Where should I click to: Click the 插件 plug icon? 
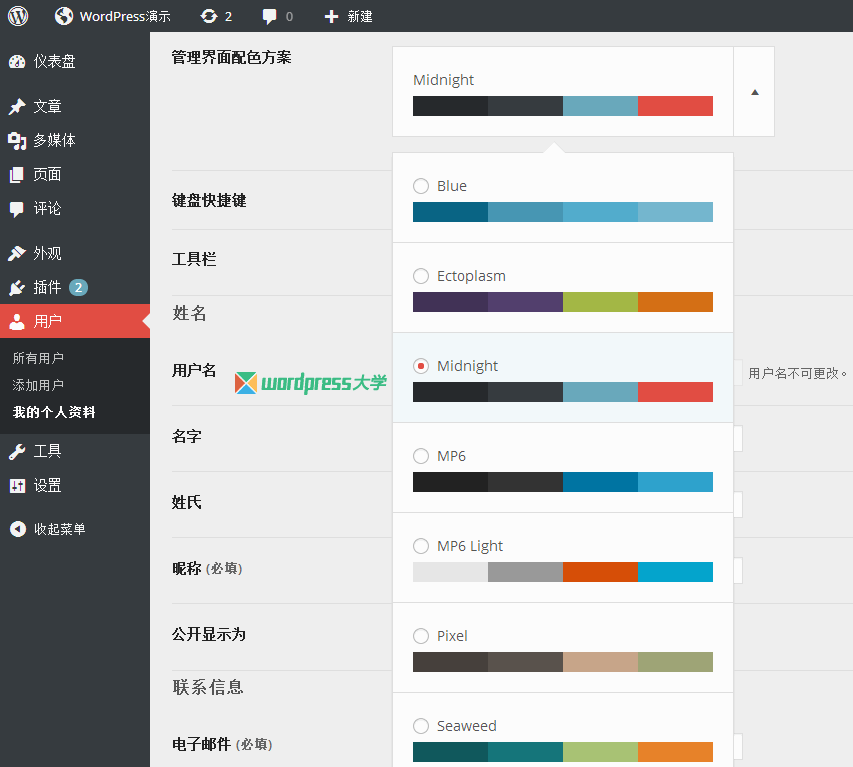point(17,287)
